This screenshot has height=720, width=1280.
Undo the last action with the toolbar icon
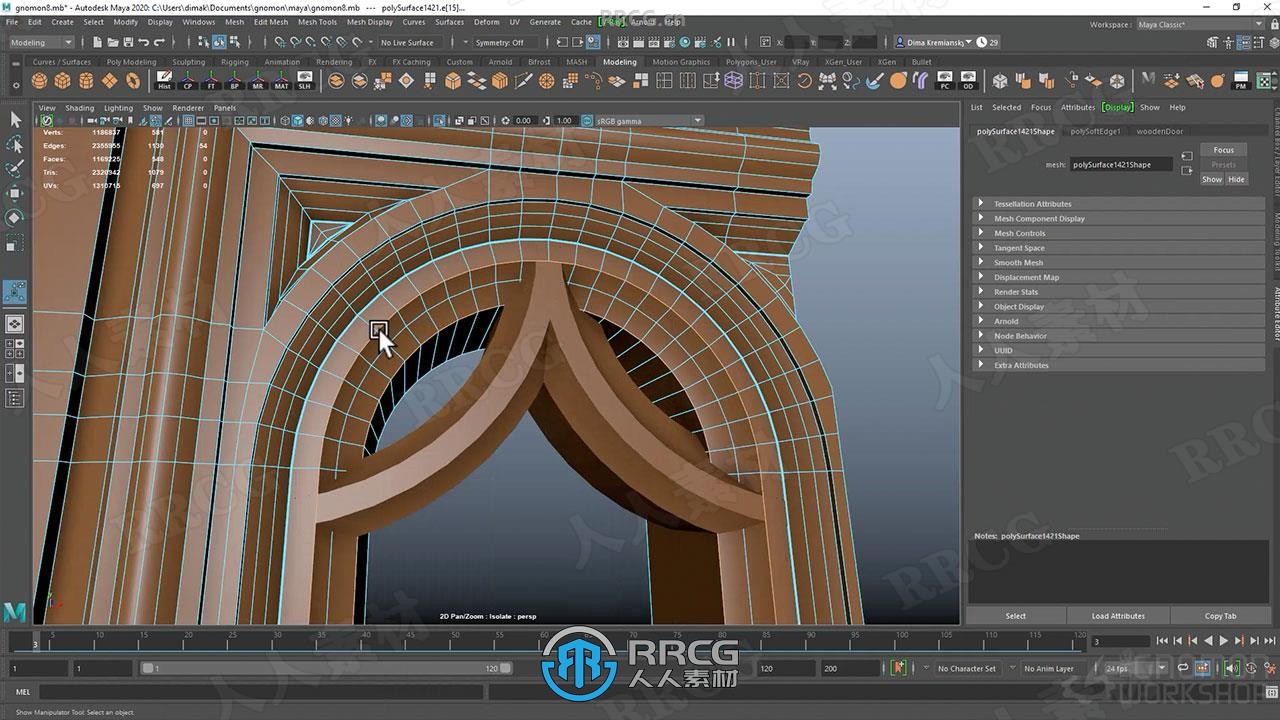coord(144,42)
